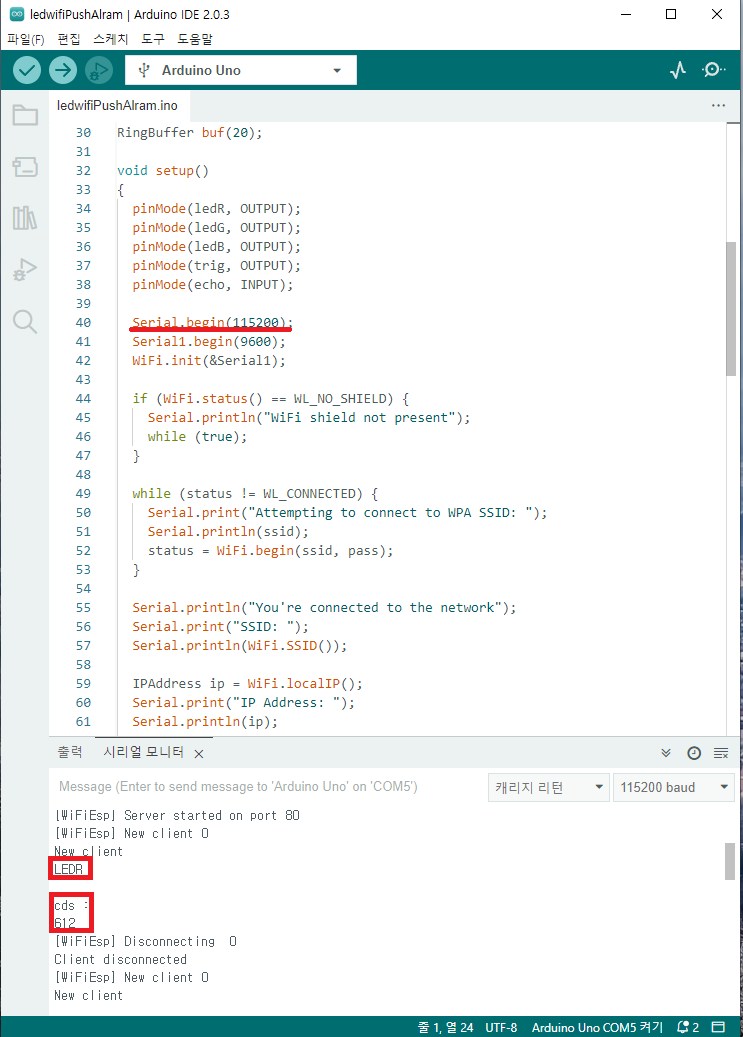Switch to the 출력 tab
743x1037 pixels.
click(x=70, y=753)
